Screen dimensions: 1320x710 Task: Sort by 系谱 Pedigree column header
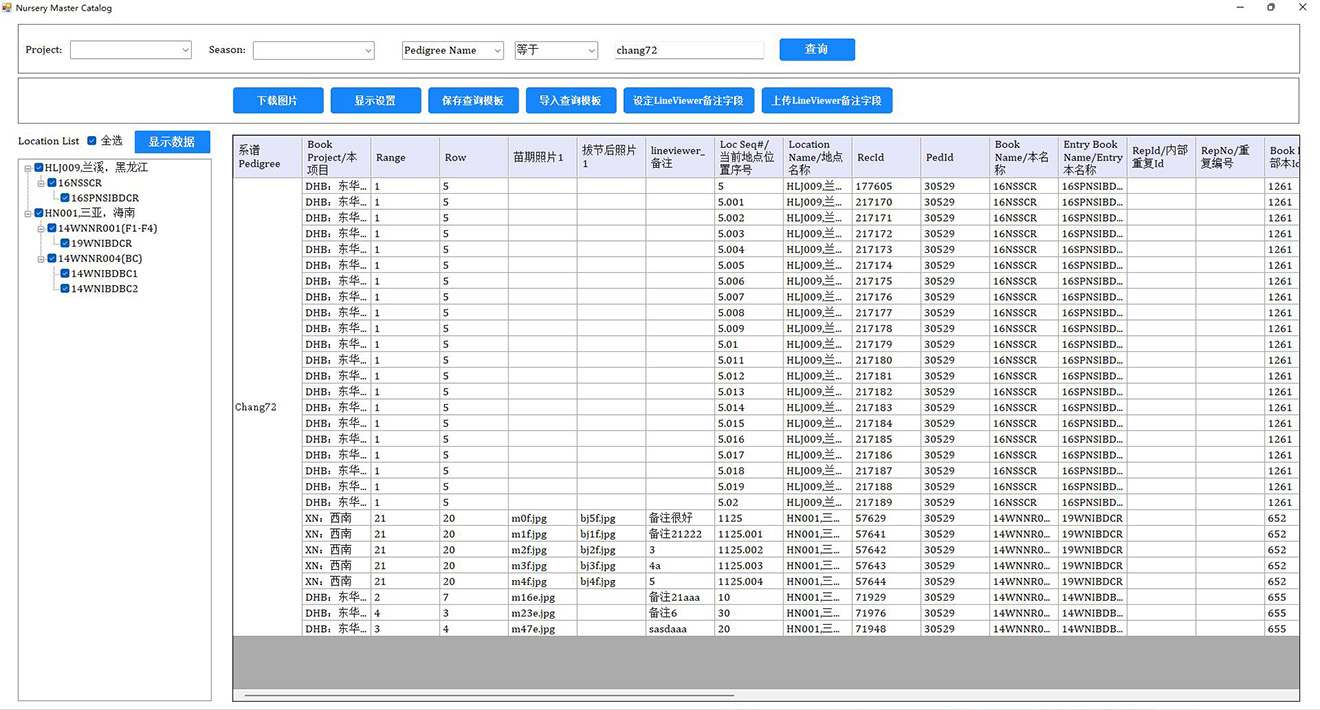click(x=267, y=157)
